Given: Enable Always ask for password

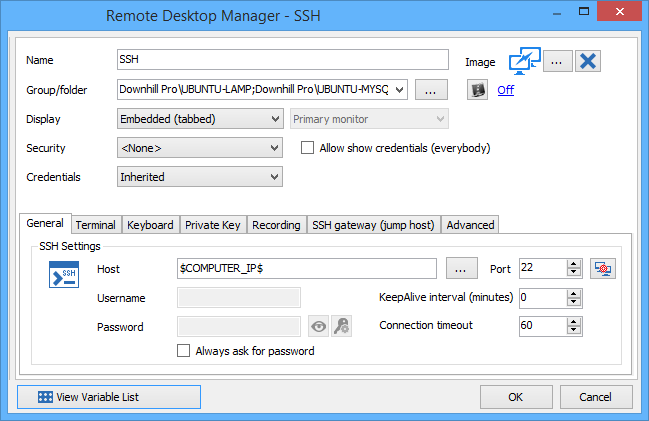Looking at the screenshot, I should [x=183, y=351].
